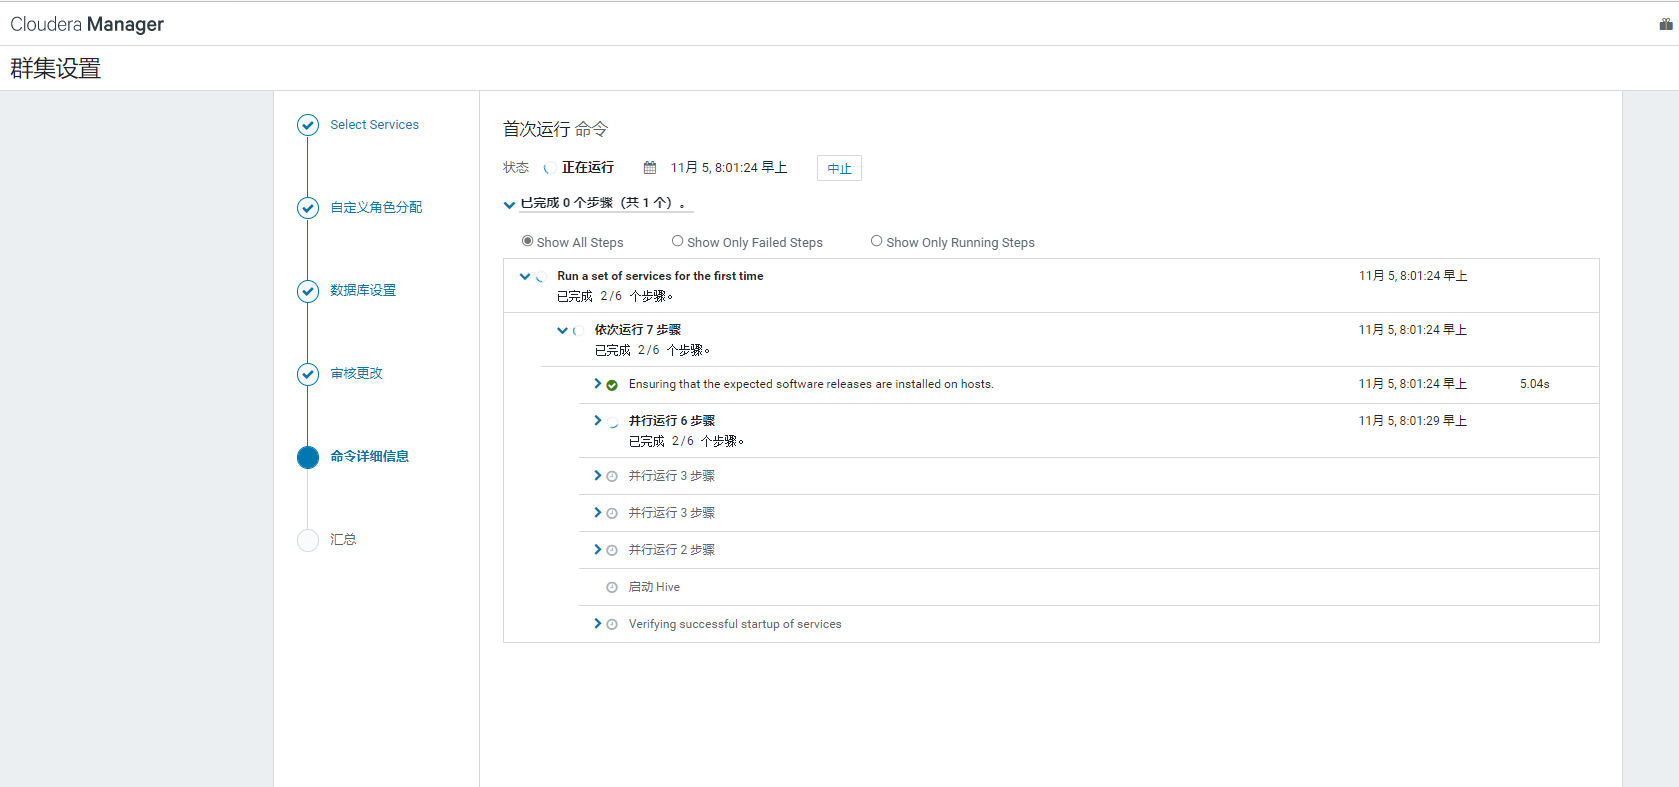
Task: Expand the first 并行运行 3 步骤 row
Action: (x=598, y=476)
